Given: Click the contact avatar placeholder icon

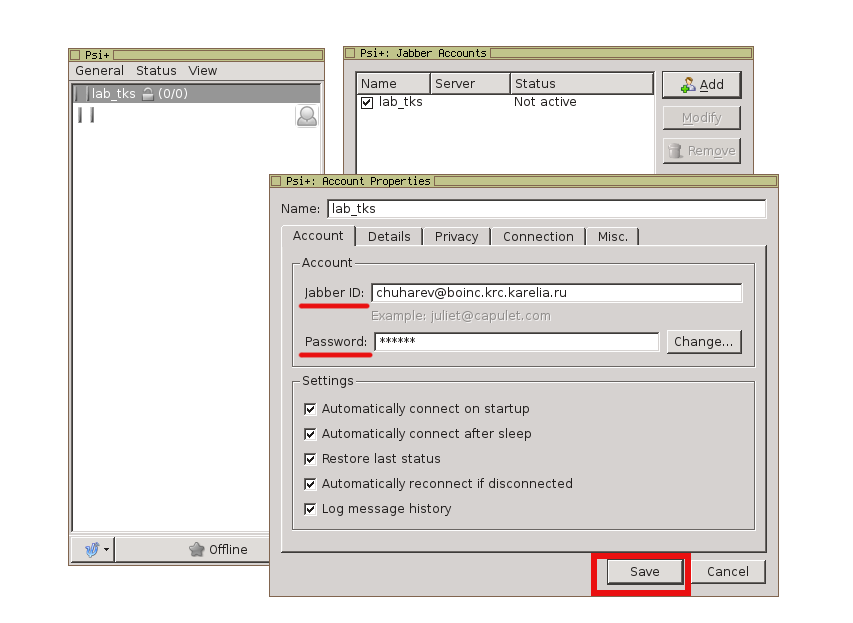Looking at the screenshot, I should coord(307,116).
